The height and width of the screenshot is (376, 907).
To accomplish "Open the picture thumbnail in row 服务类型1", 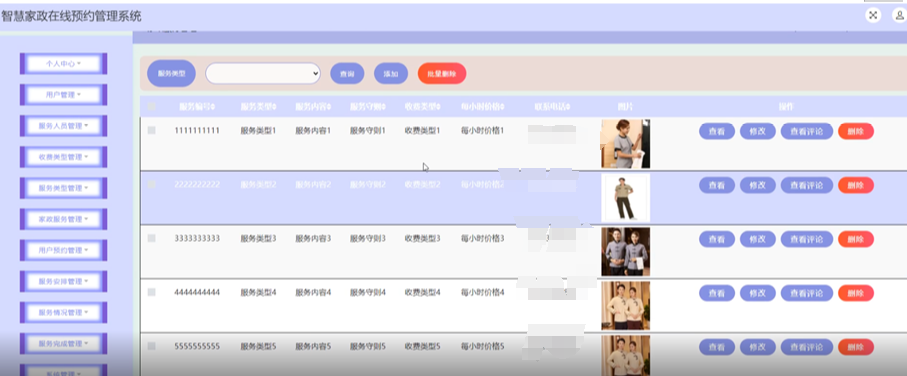I will click(625, 144).
